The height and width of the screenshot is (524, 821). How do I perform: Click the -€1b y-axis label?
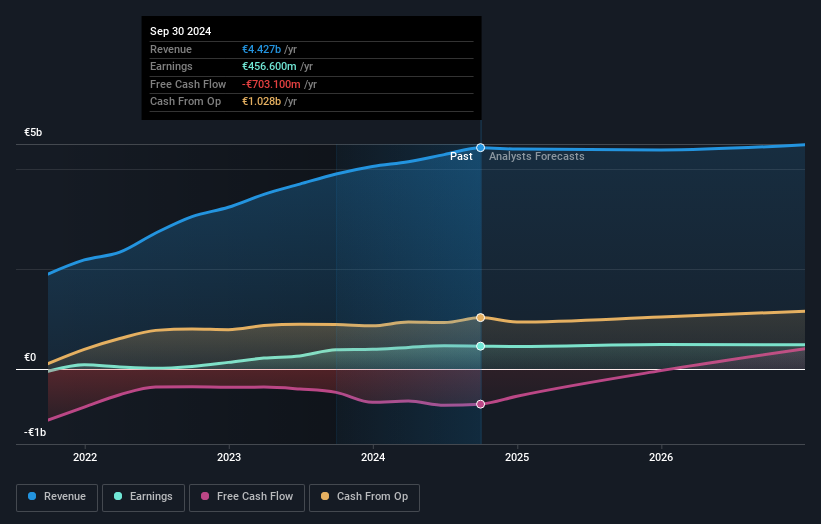pyautogui.click(x=35, y=432)
